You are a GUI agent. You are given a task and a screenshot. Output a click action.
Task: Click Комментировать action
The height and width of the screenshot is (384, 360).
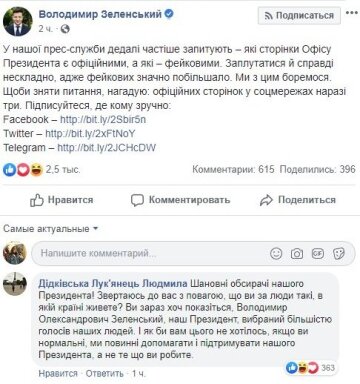180,200
